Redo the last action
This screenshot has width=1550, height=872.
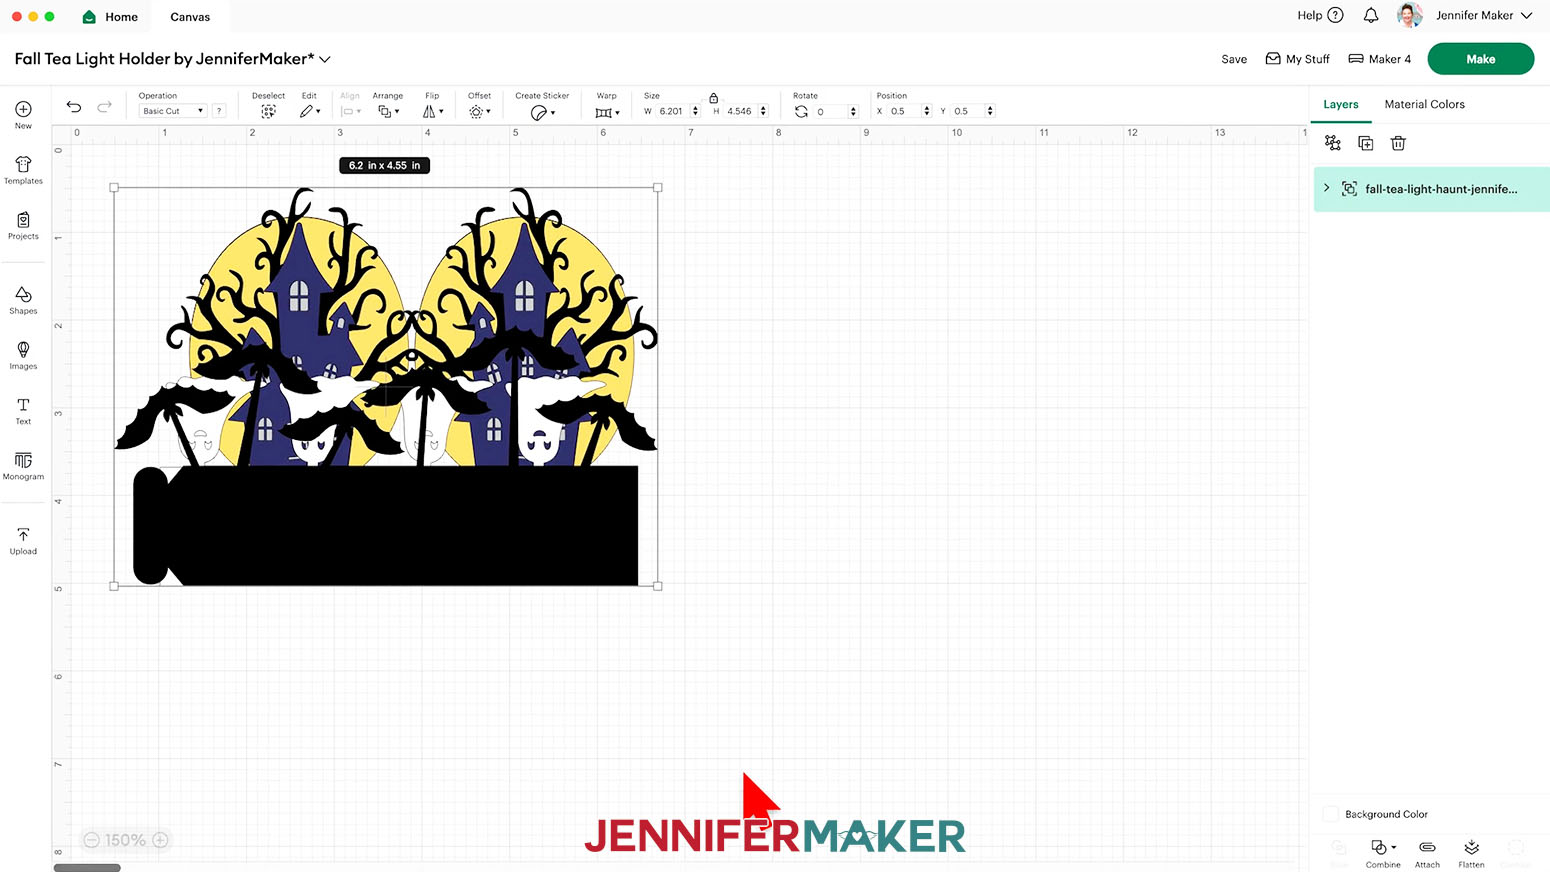(104, 107)
